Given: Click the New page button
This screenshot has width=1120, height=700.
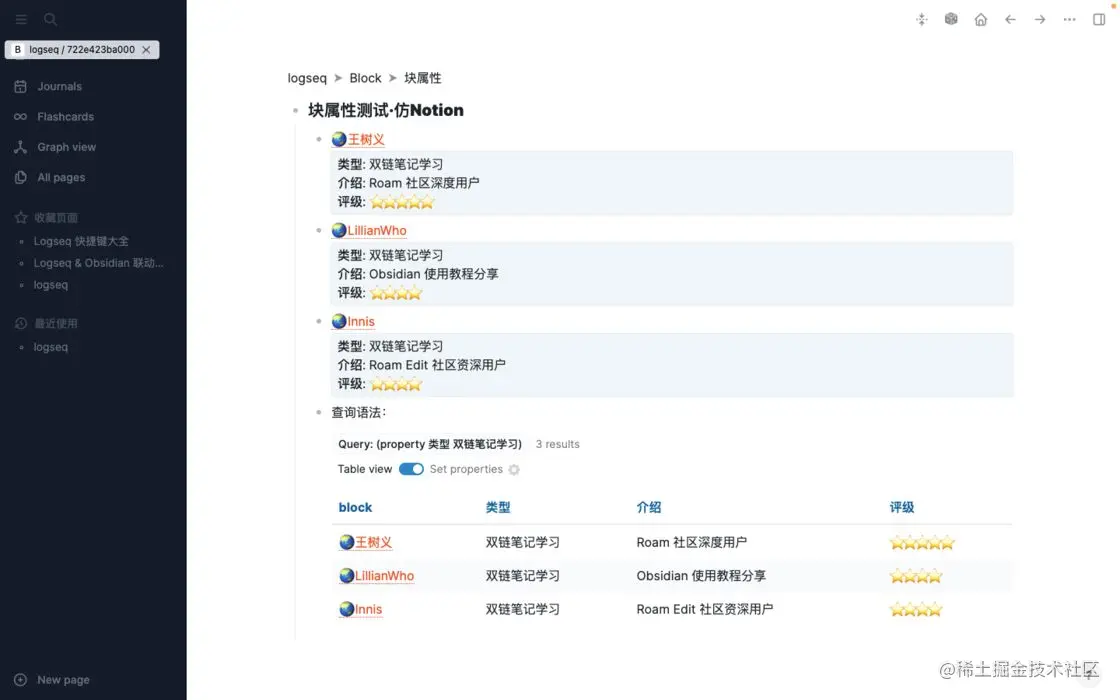Looking at the screenshot, I should (52, 680).
